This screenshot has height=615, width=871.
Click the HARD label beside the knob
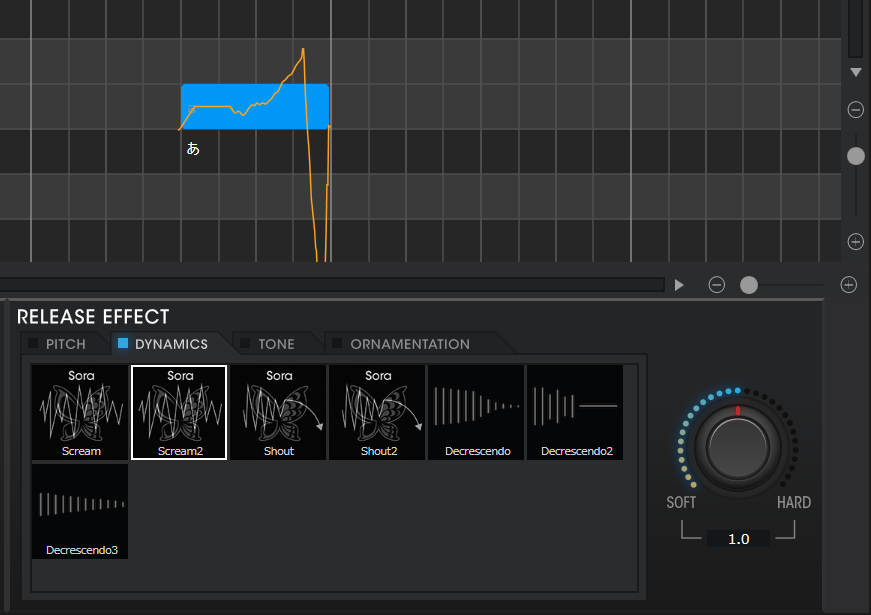click(794, 502)
